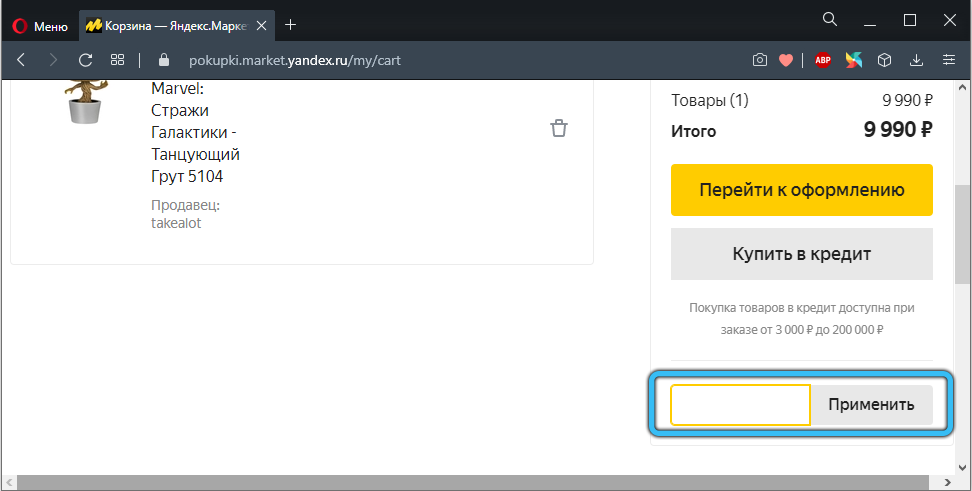
Task: Open the extensions cube icon
Action: click(x=885, y=60)
